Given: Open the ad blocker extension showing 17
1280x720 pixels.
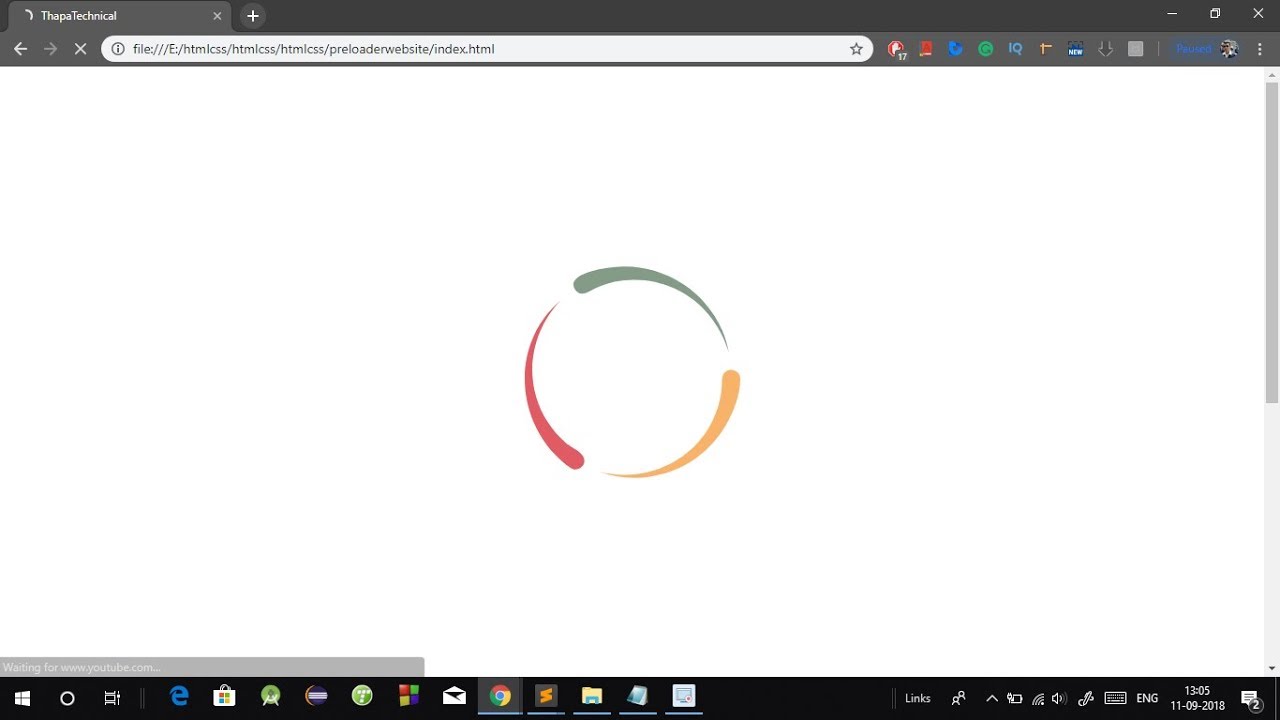Looking at the screenshot, I should pos(896,49).
